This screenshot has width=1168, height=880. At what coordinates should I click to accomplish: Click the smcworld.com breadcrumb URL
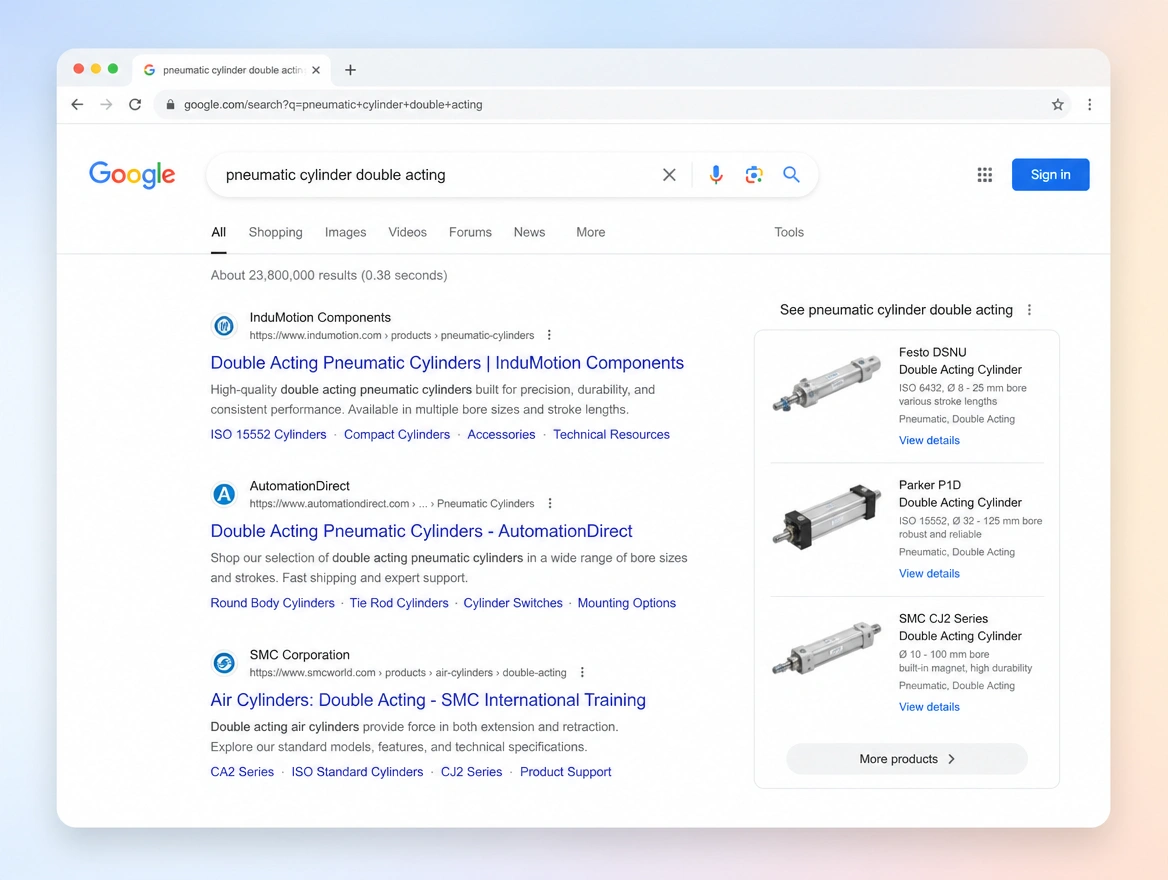[x=407, y=673]
